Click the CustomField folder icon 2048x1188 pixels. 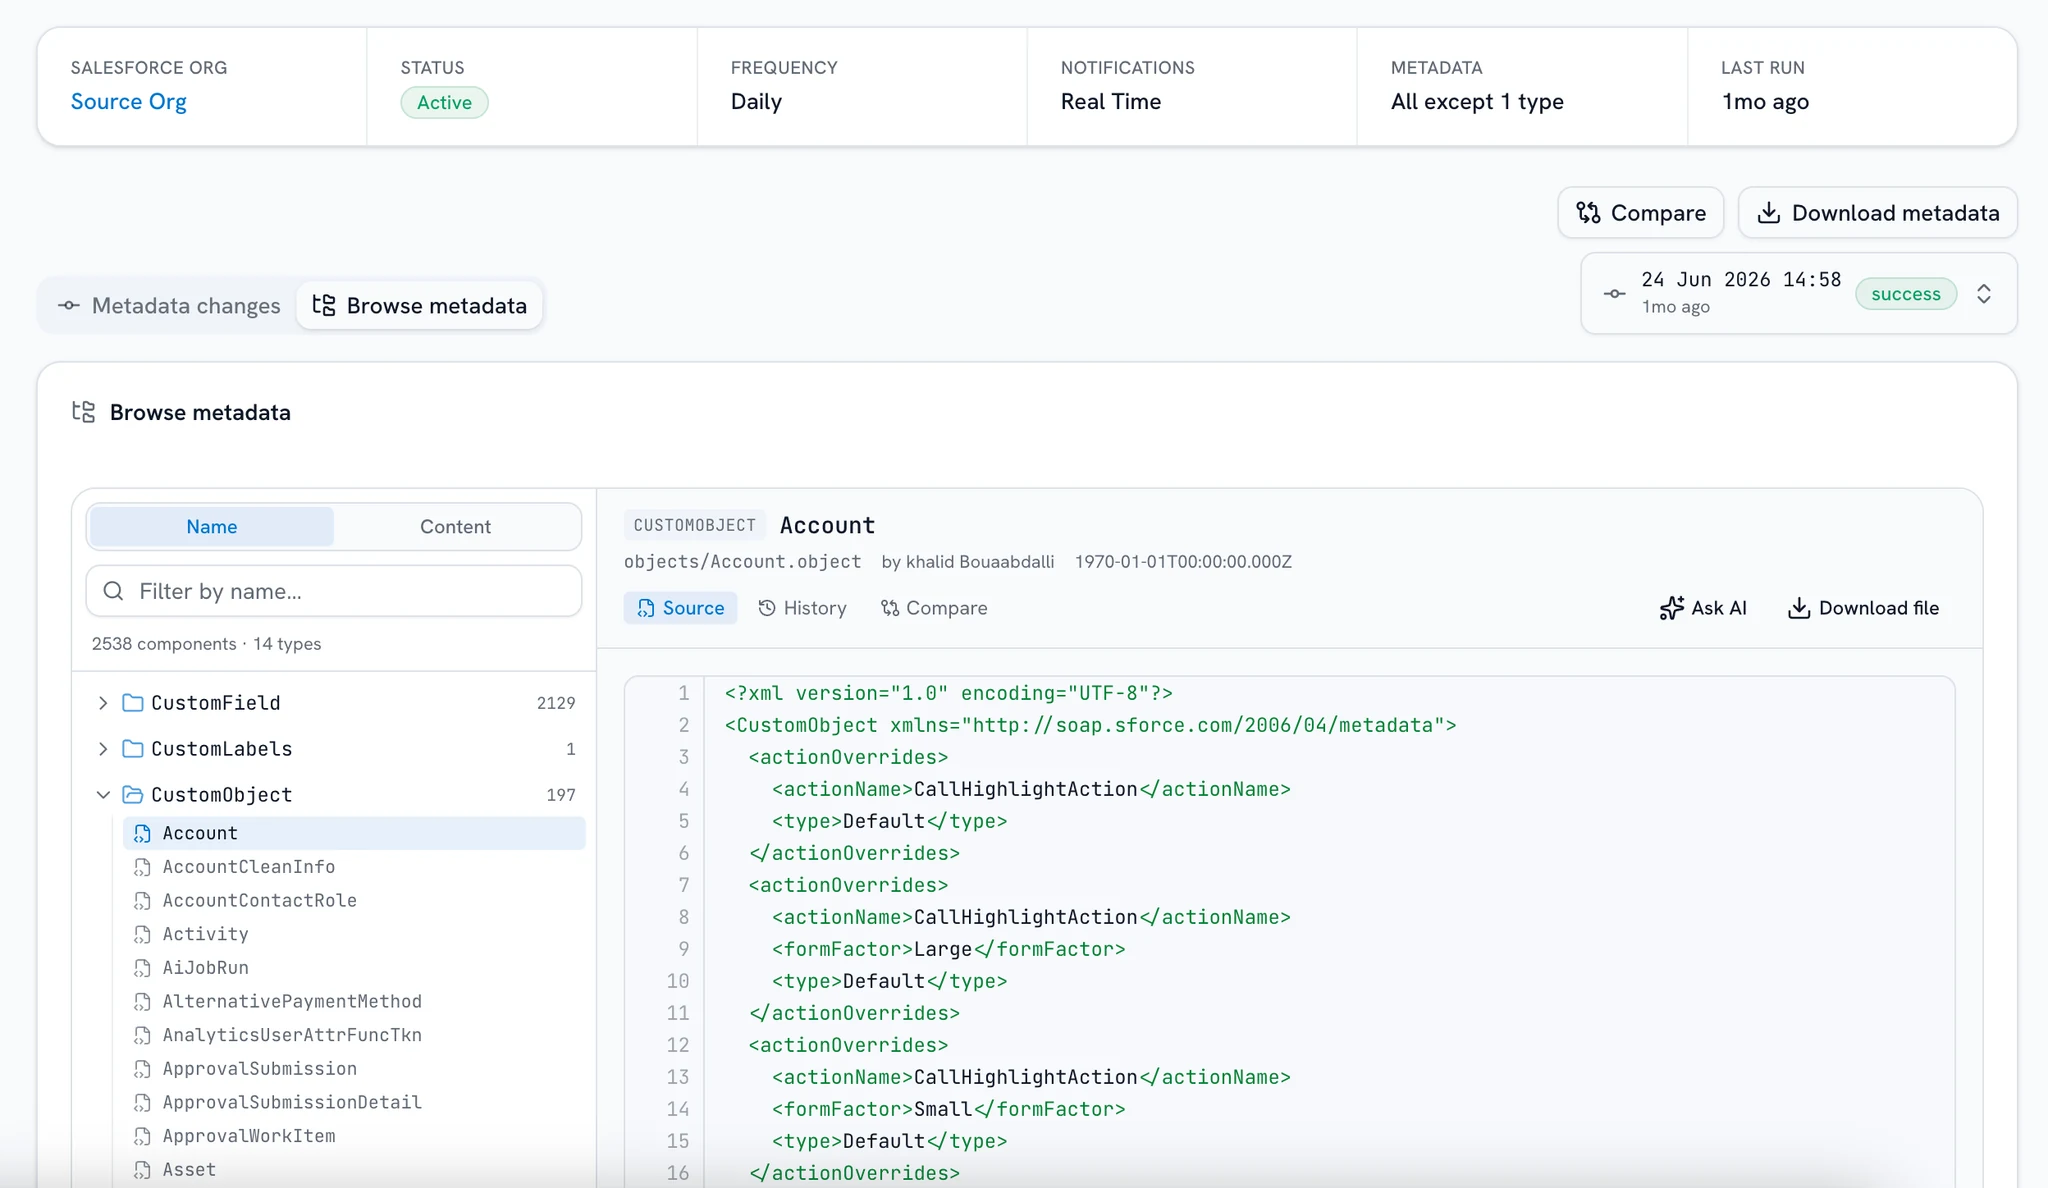point(132,703)
